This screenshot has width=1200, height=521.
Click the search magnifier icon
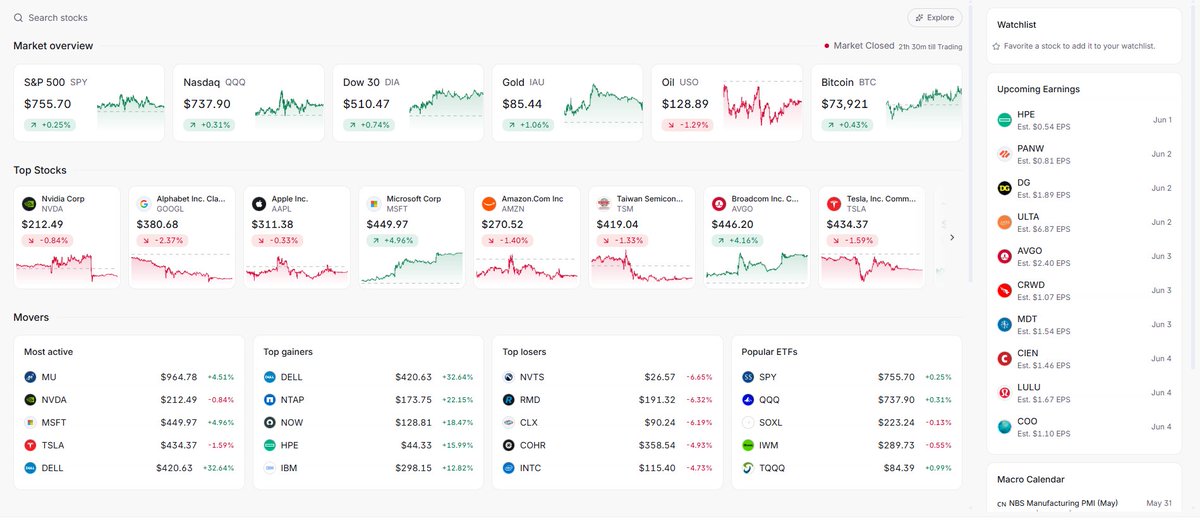pos(18,18)
